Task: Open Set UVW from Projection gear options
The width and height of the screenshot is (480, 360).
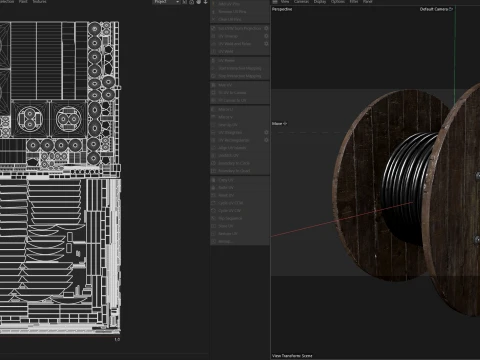Action: (266, 28)
